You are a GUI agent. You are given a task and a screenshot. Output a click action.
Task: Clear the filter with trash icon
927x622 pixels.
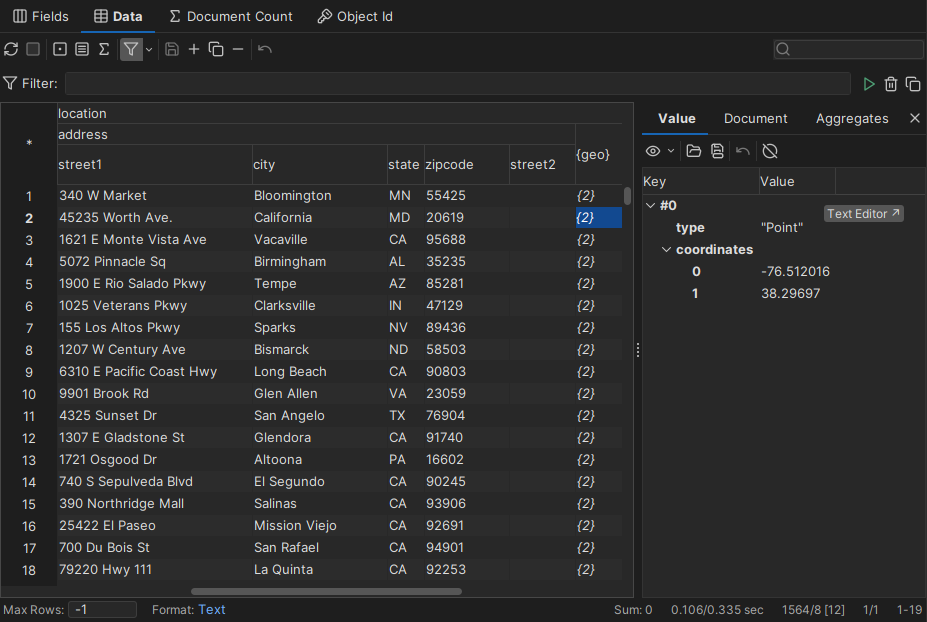[891, 84]
